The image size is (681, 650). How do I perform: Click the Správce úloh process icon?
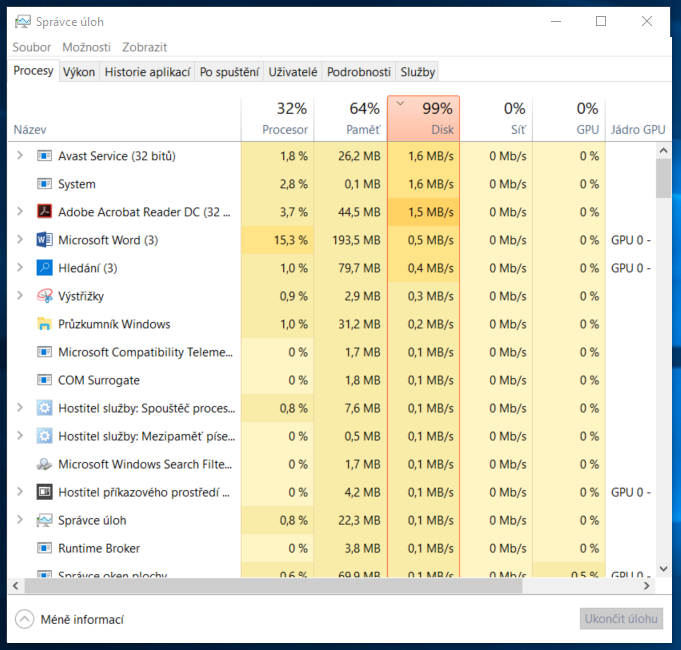tap(44, 520)
